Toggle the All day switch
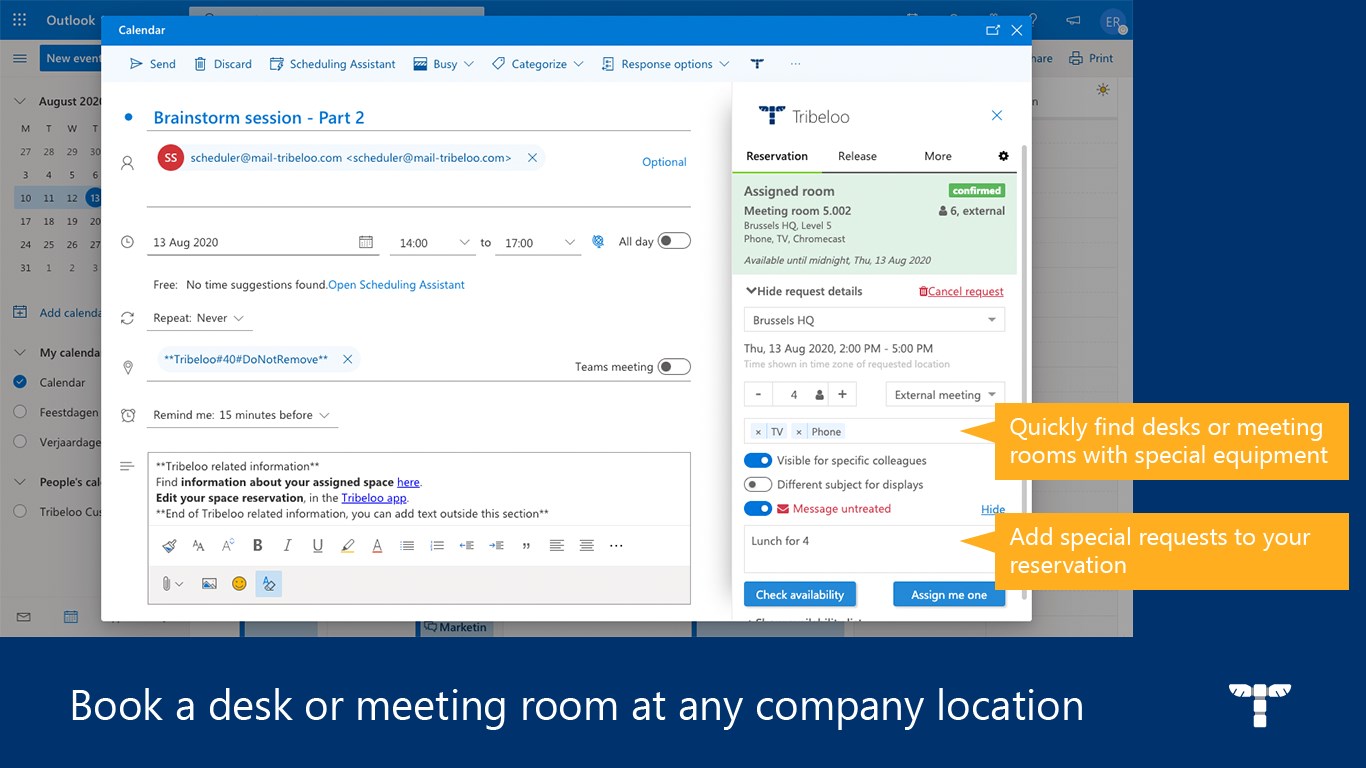Image resolution: width=1366 pixels, height=768 pixels. point(674,241)
